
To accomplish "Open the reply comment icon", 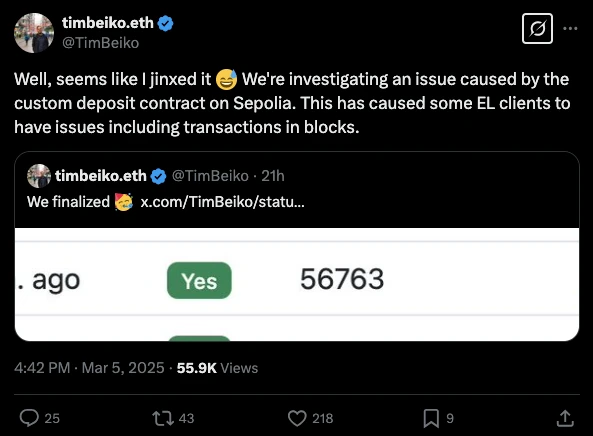I will 29,418.
